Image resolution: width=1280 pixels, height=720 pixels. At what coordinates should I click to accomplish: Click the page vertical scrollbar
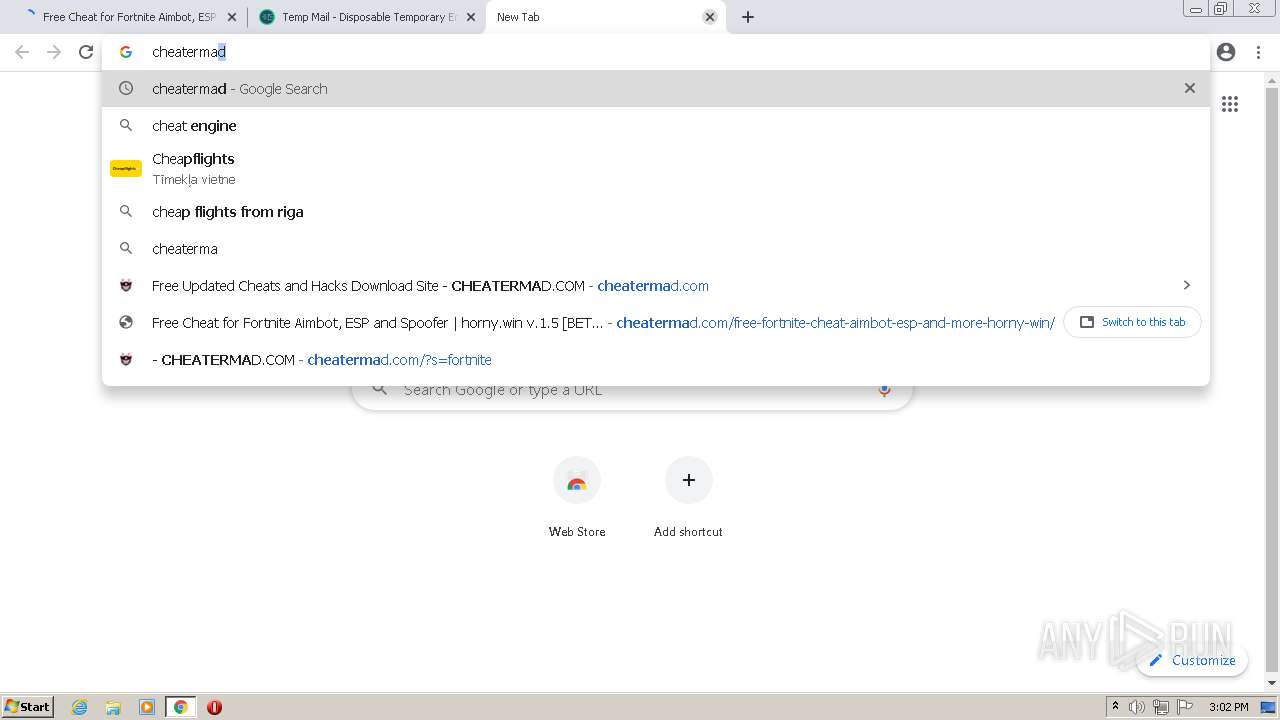click(x=1272, y=380)
